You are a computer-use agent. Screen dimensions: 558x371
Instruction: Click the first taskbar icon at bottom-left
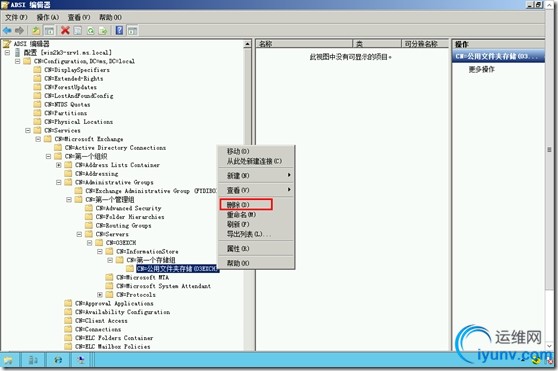pyautogui.click(x=9, y=360)
